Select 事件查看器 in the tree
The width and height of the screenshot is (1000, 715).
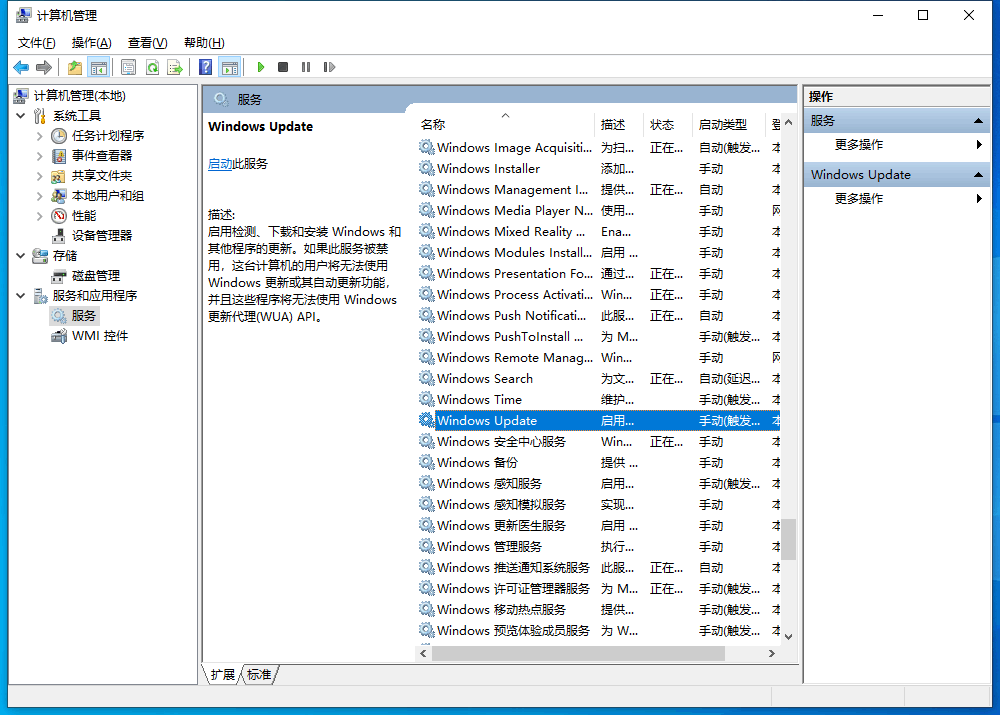pos(102,156)
